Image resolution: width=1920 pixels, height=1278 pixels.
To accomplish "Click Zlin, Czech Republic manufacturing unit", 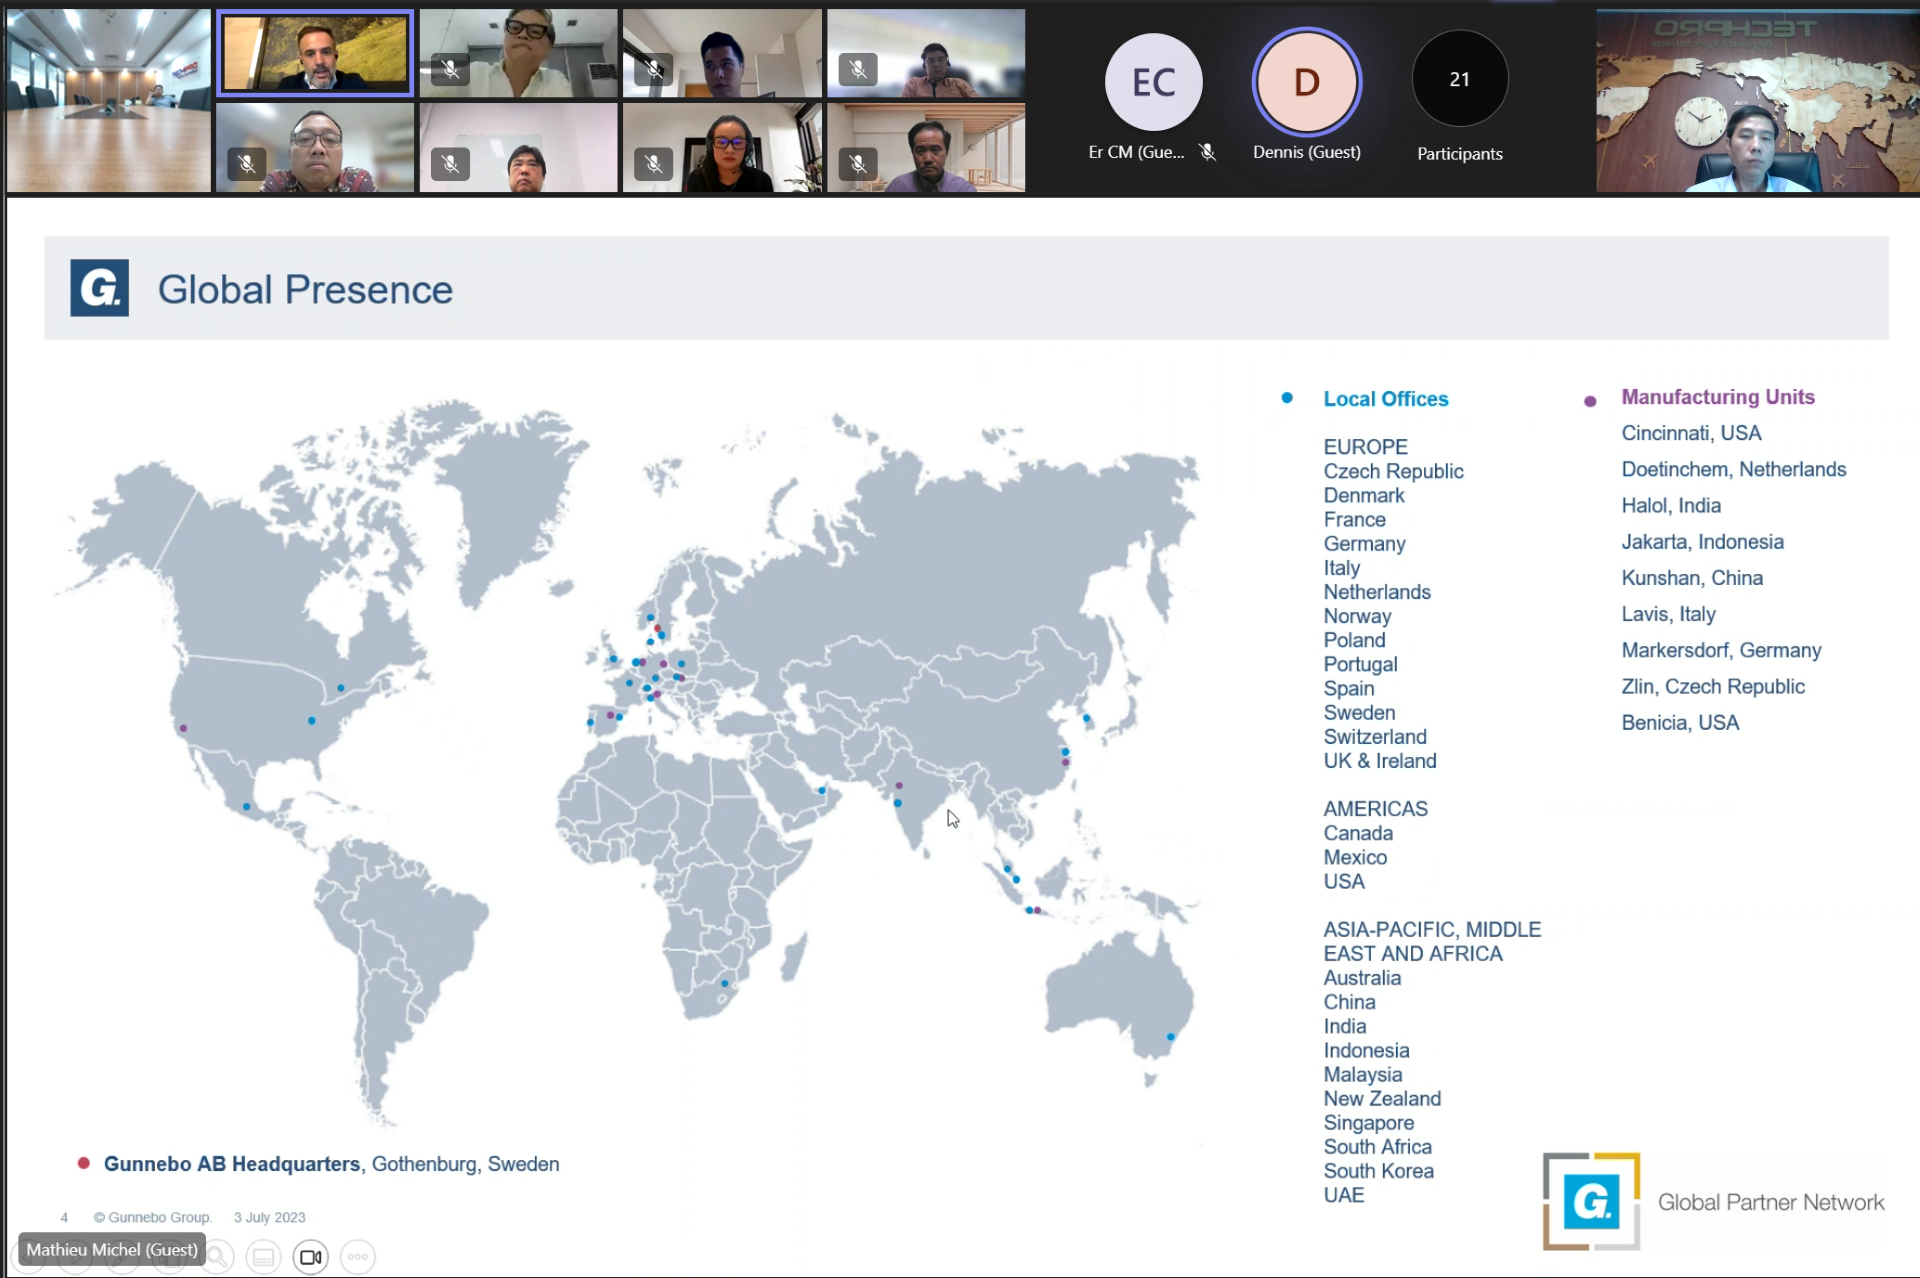I will (x=1712, y=686).
